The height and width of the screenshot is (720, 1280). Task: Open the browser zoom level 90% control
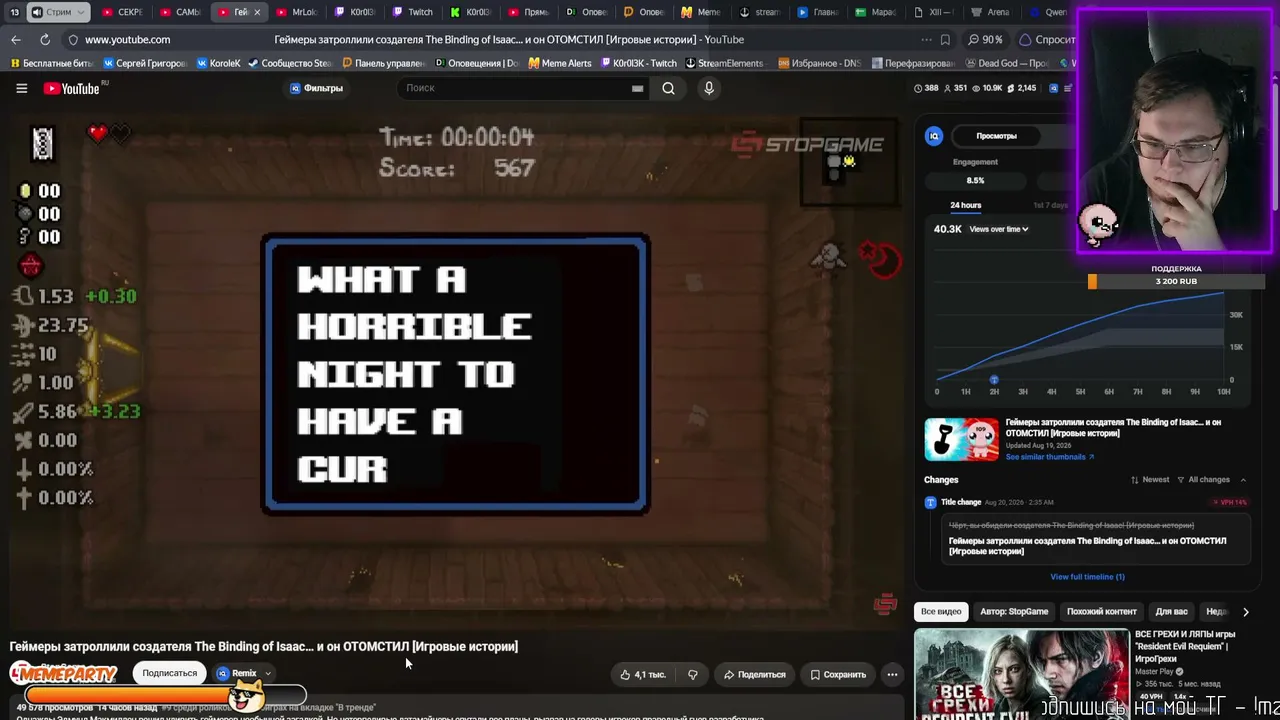985,40
